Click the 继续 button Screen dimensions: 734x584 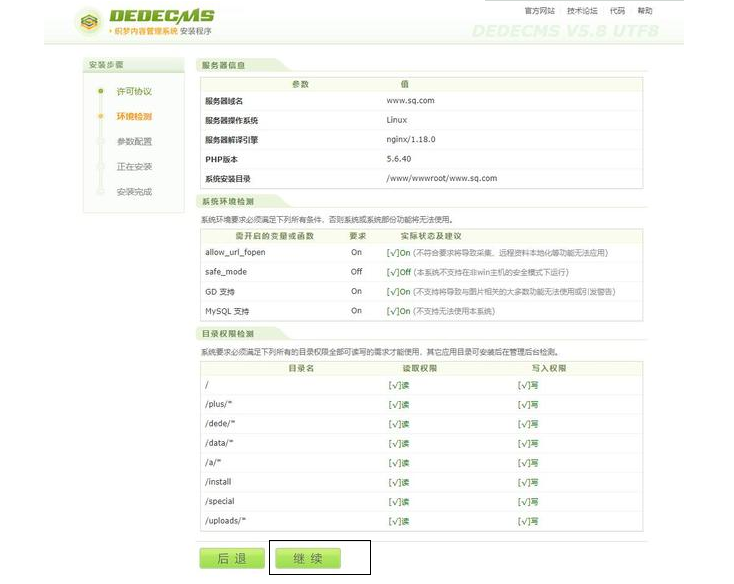pyautogui.click(x=308, y=558)
